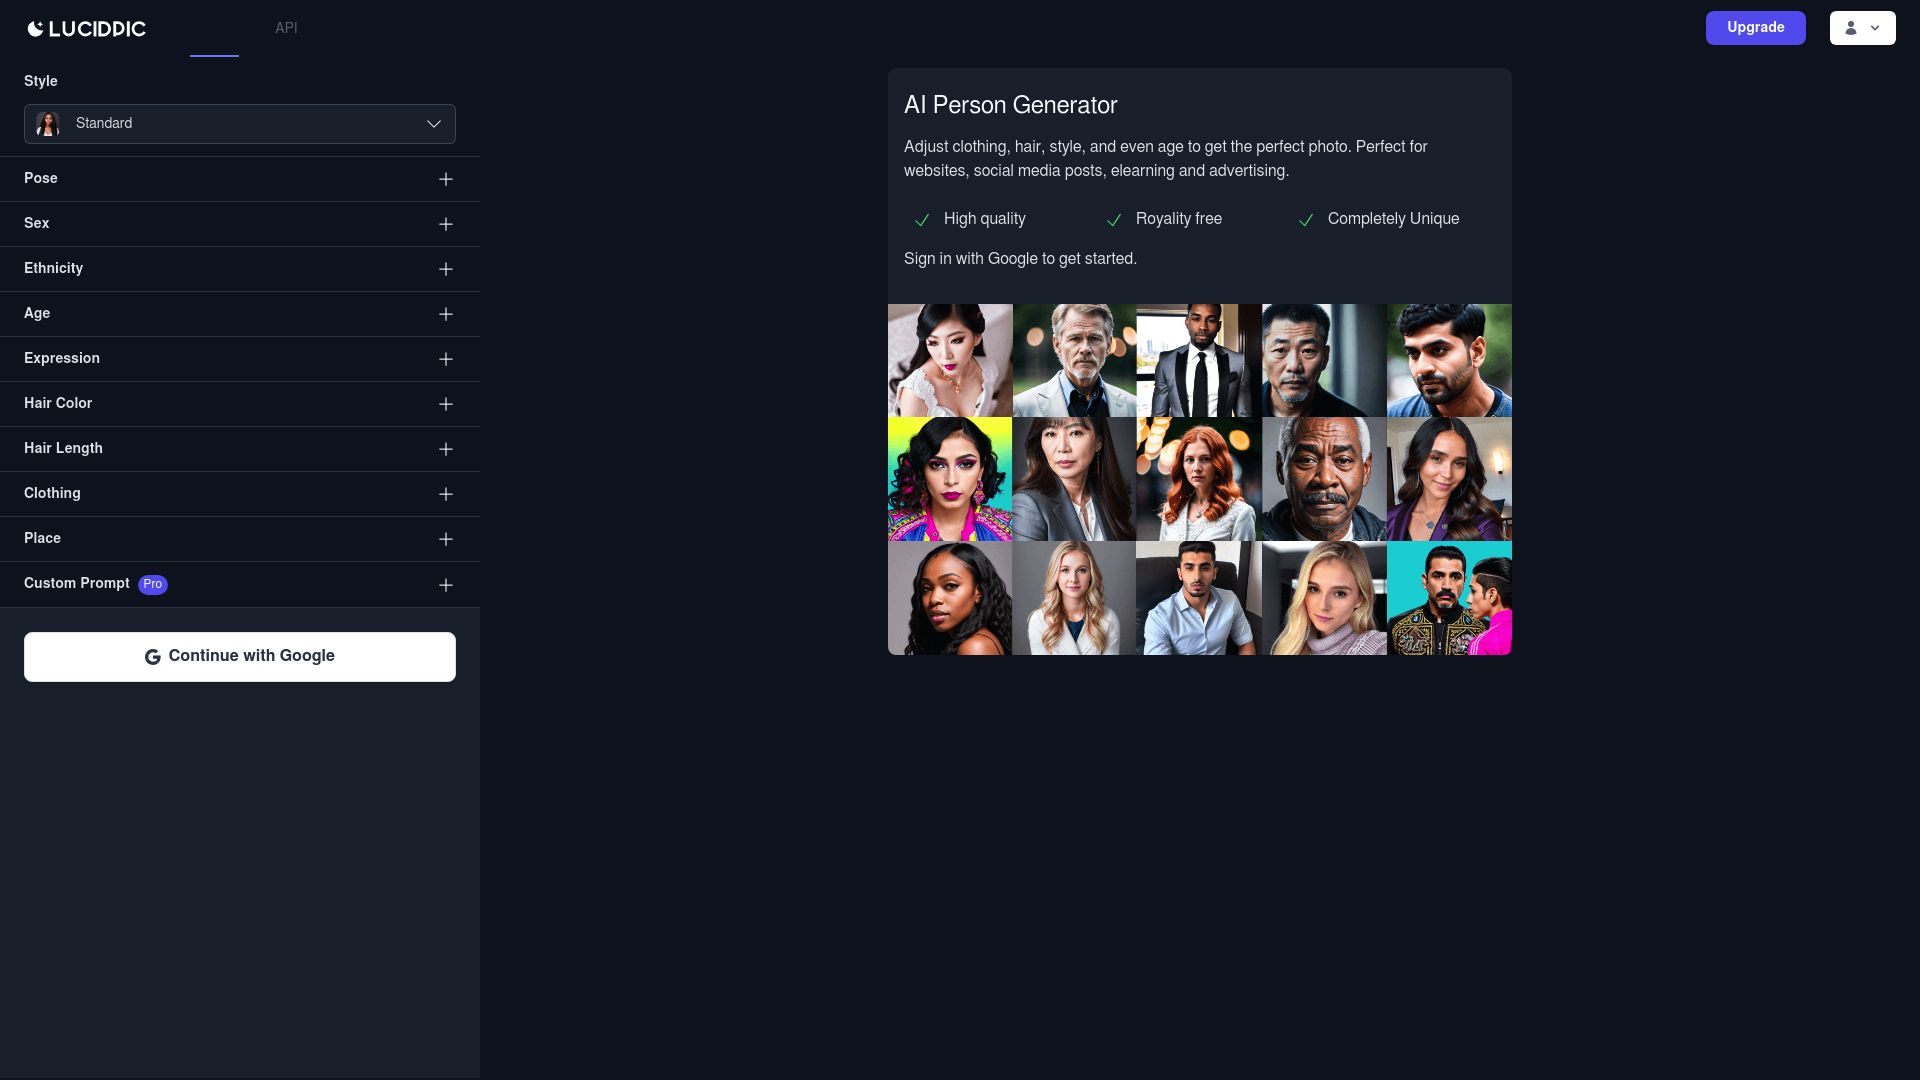
Task: Select the currently active generator tab
Action: pyautogui.click(x=214, y=28)
